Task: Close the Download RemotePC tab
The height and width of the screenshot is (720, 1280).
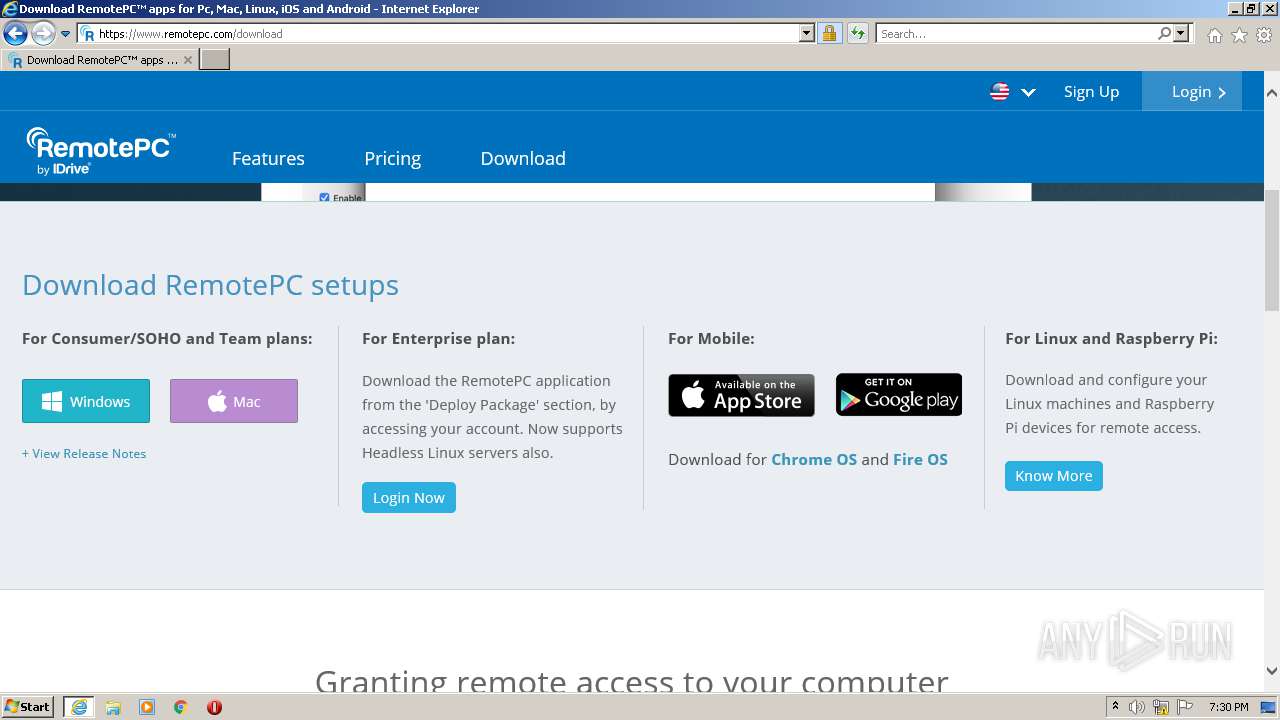Action: 188,60
